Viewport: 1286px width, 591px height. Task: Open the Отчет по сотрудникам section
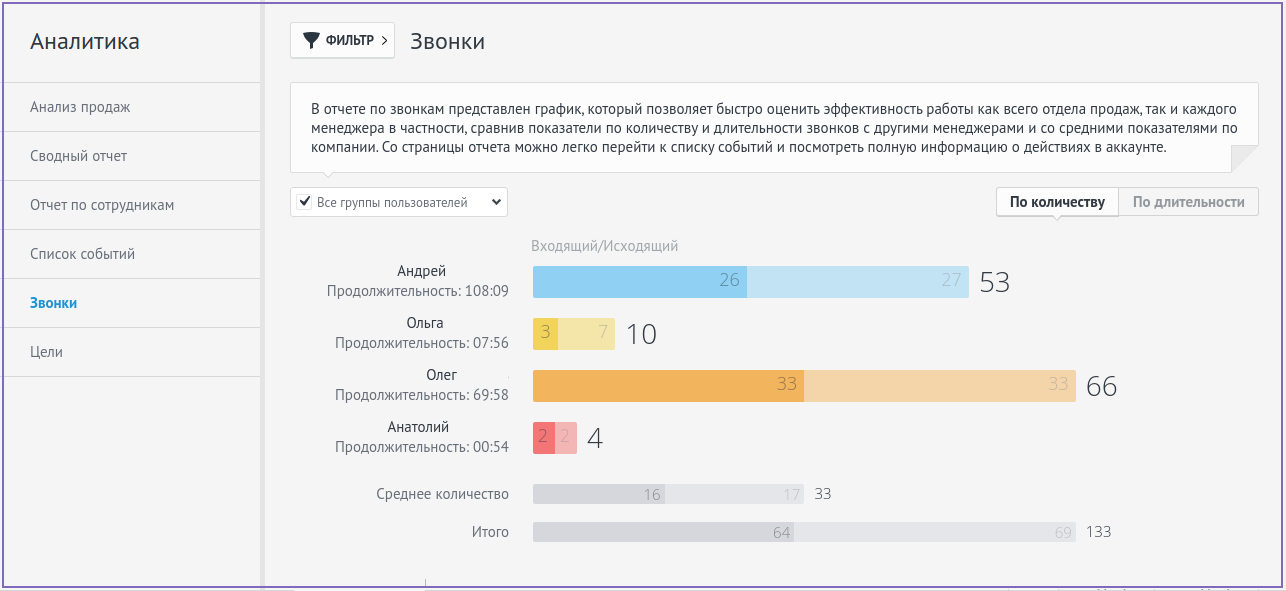105,205
